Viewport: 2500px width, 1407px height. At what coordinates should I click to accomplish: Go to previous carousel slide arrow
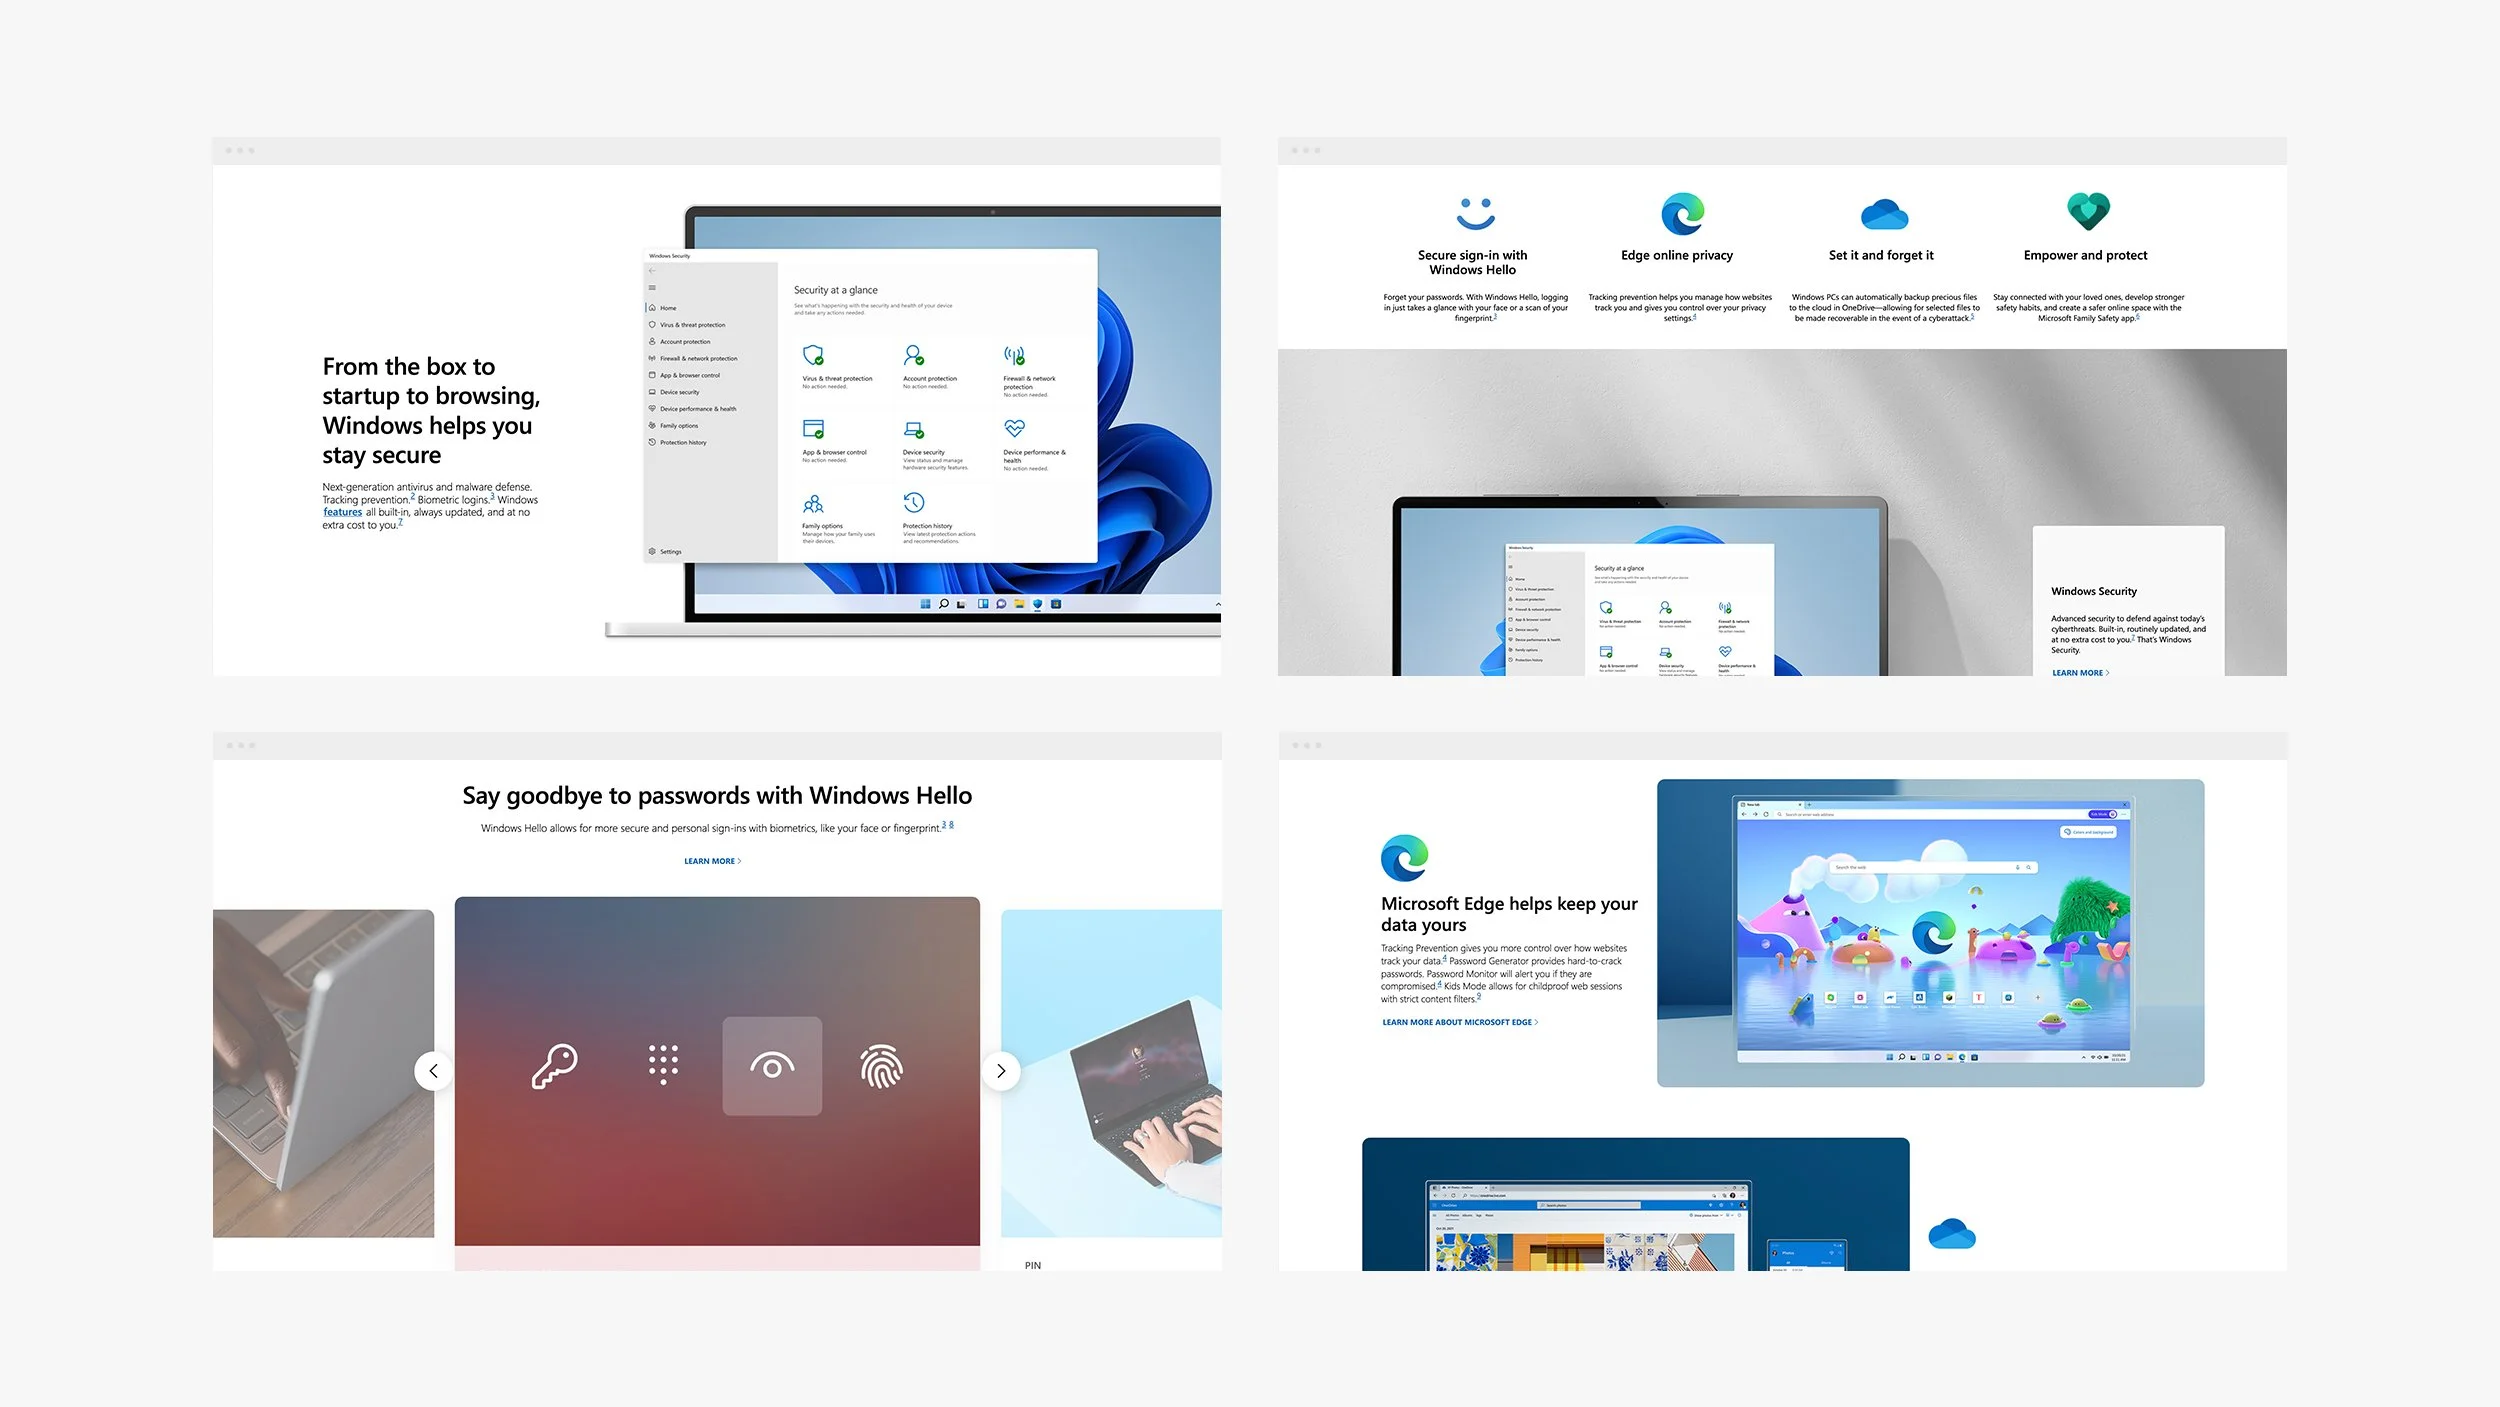point(433,1071)
